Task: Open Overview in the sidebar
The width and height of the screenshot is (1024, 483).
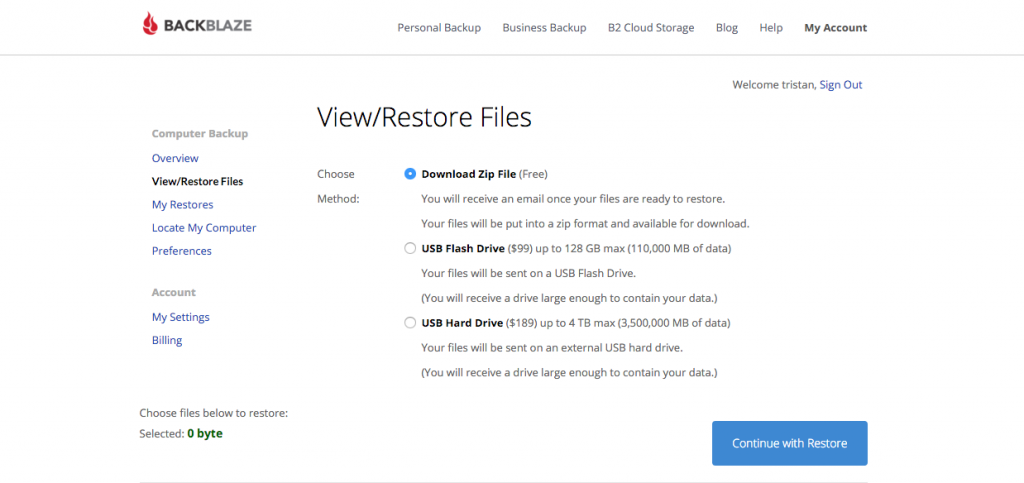Action: (175, 159)
